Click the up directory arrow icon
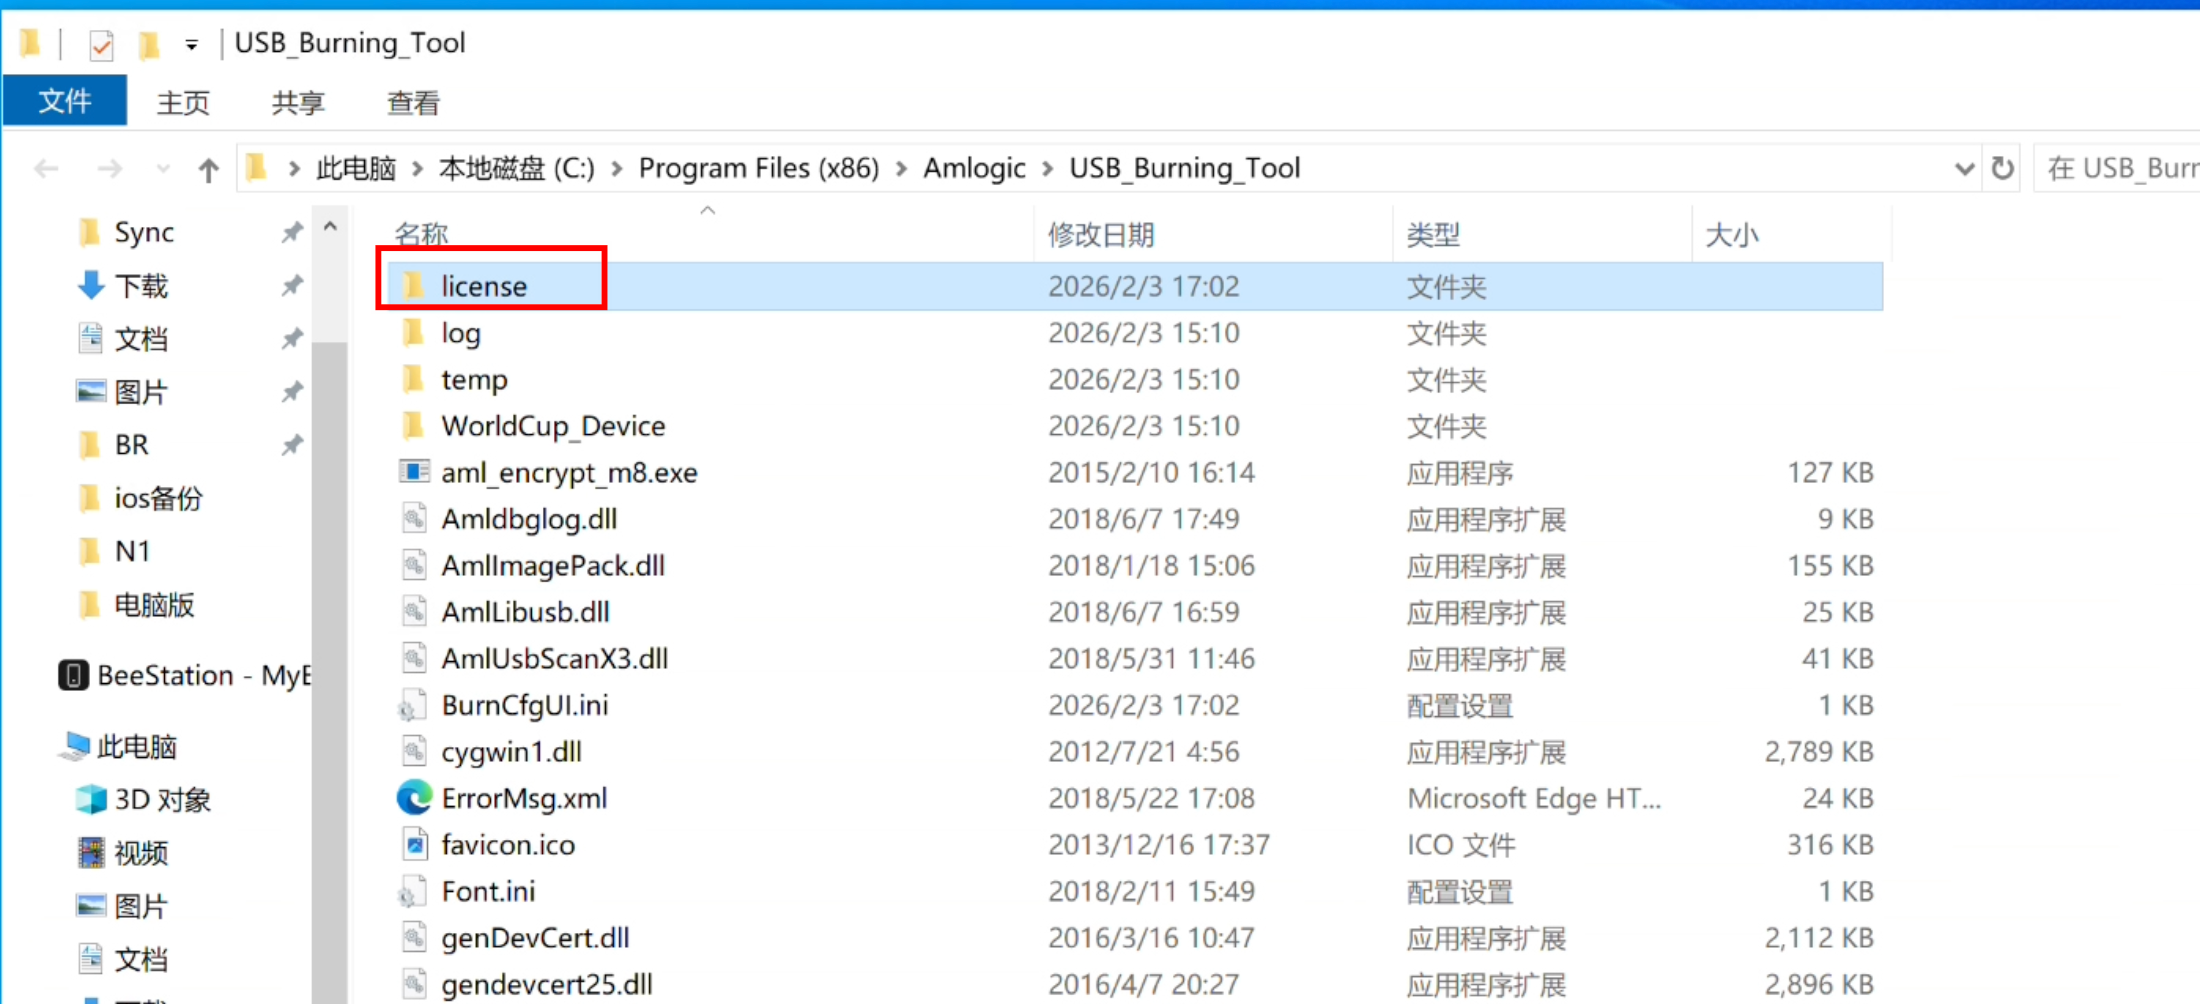Image resolution: width=2200 pixels, height=1004 pixels. point(208,170)
